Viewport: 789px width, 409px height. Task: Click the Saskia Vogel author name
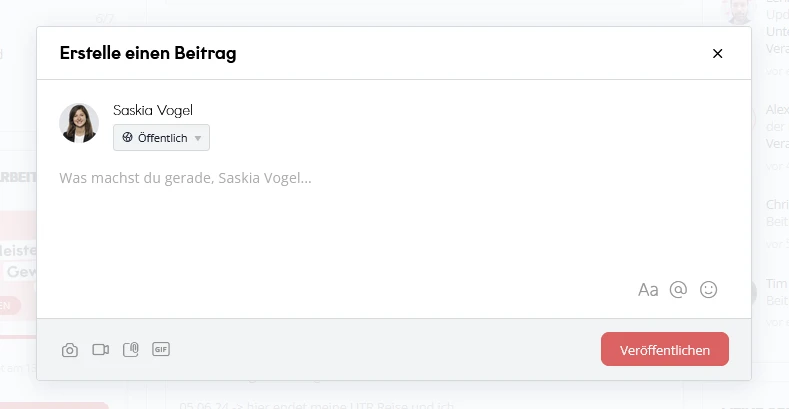[153, 110]
